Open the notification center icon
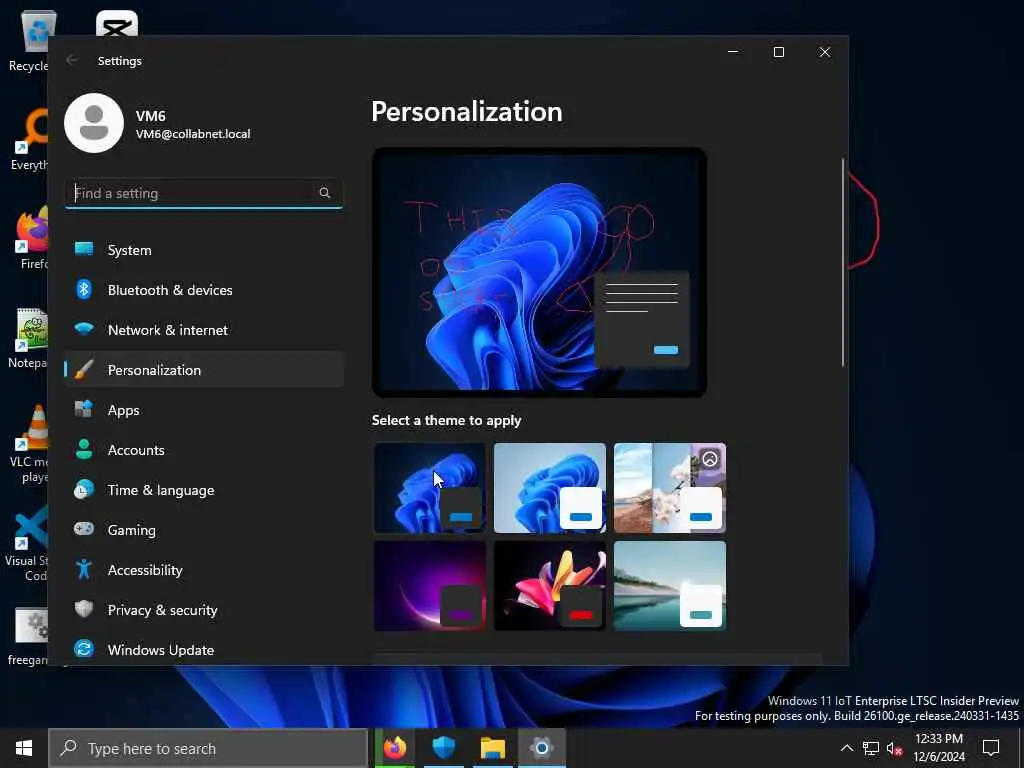1024x768 pixels. click(991, 748)
